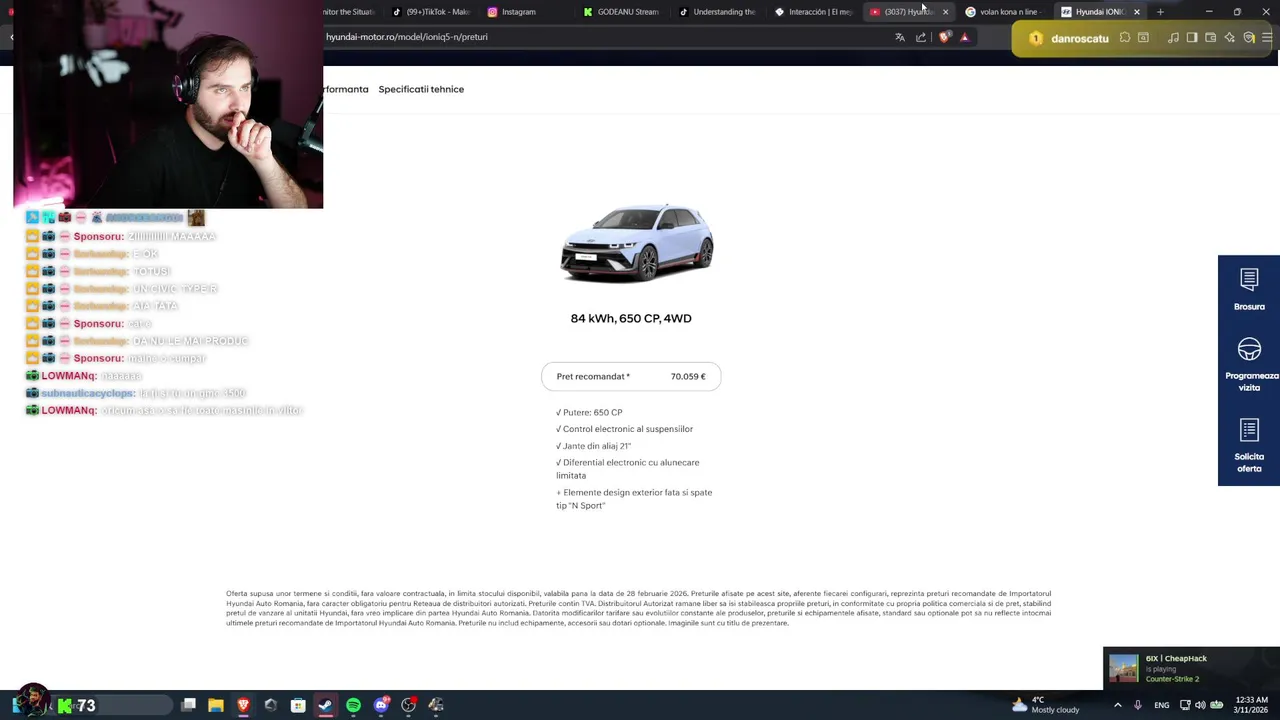The image size is (1280, 720).
Task: Click the '84 kWh, 650 CP, 4WD' heading
Action: tap(631, 318)
